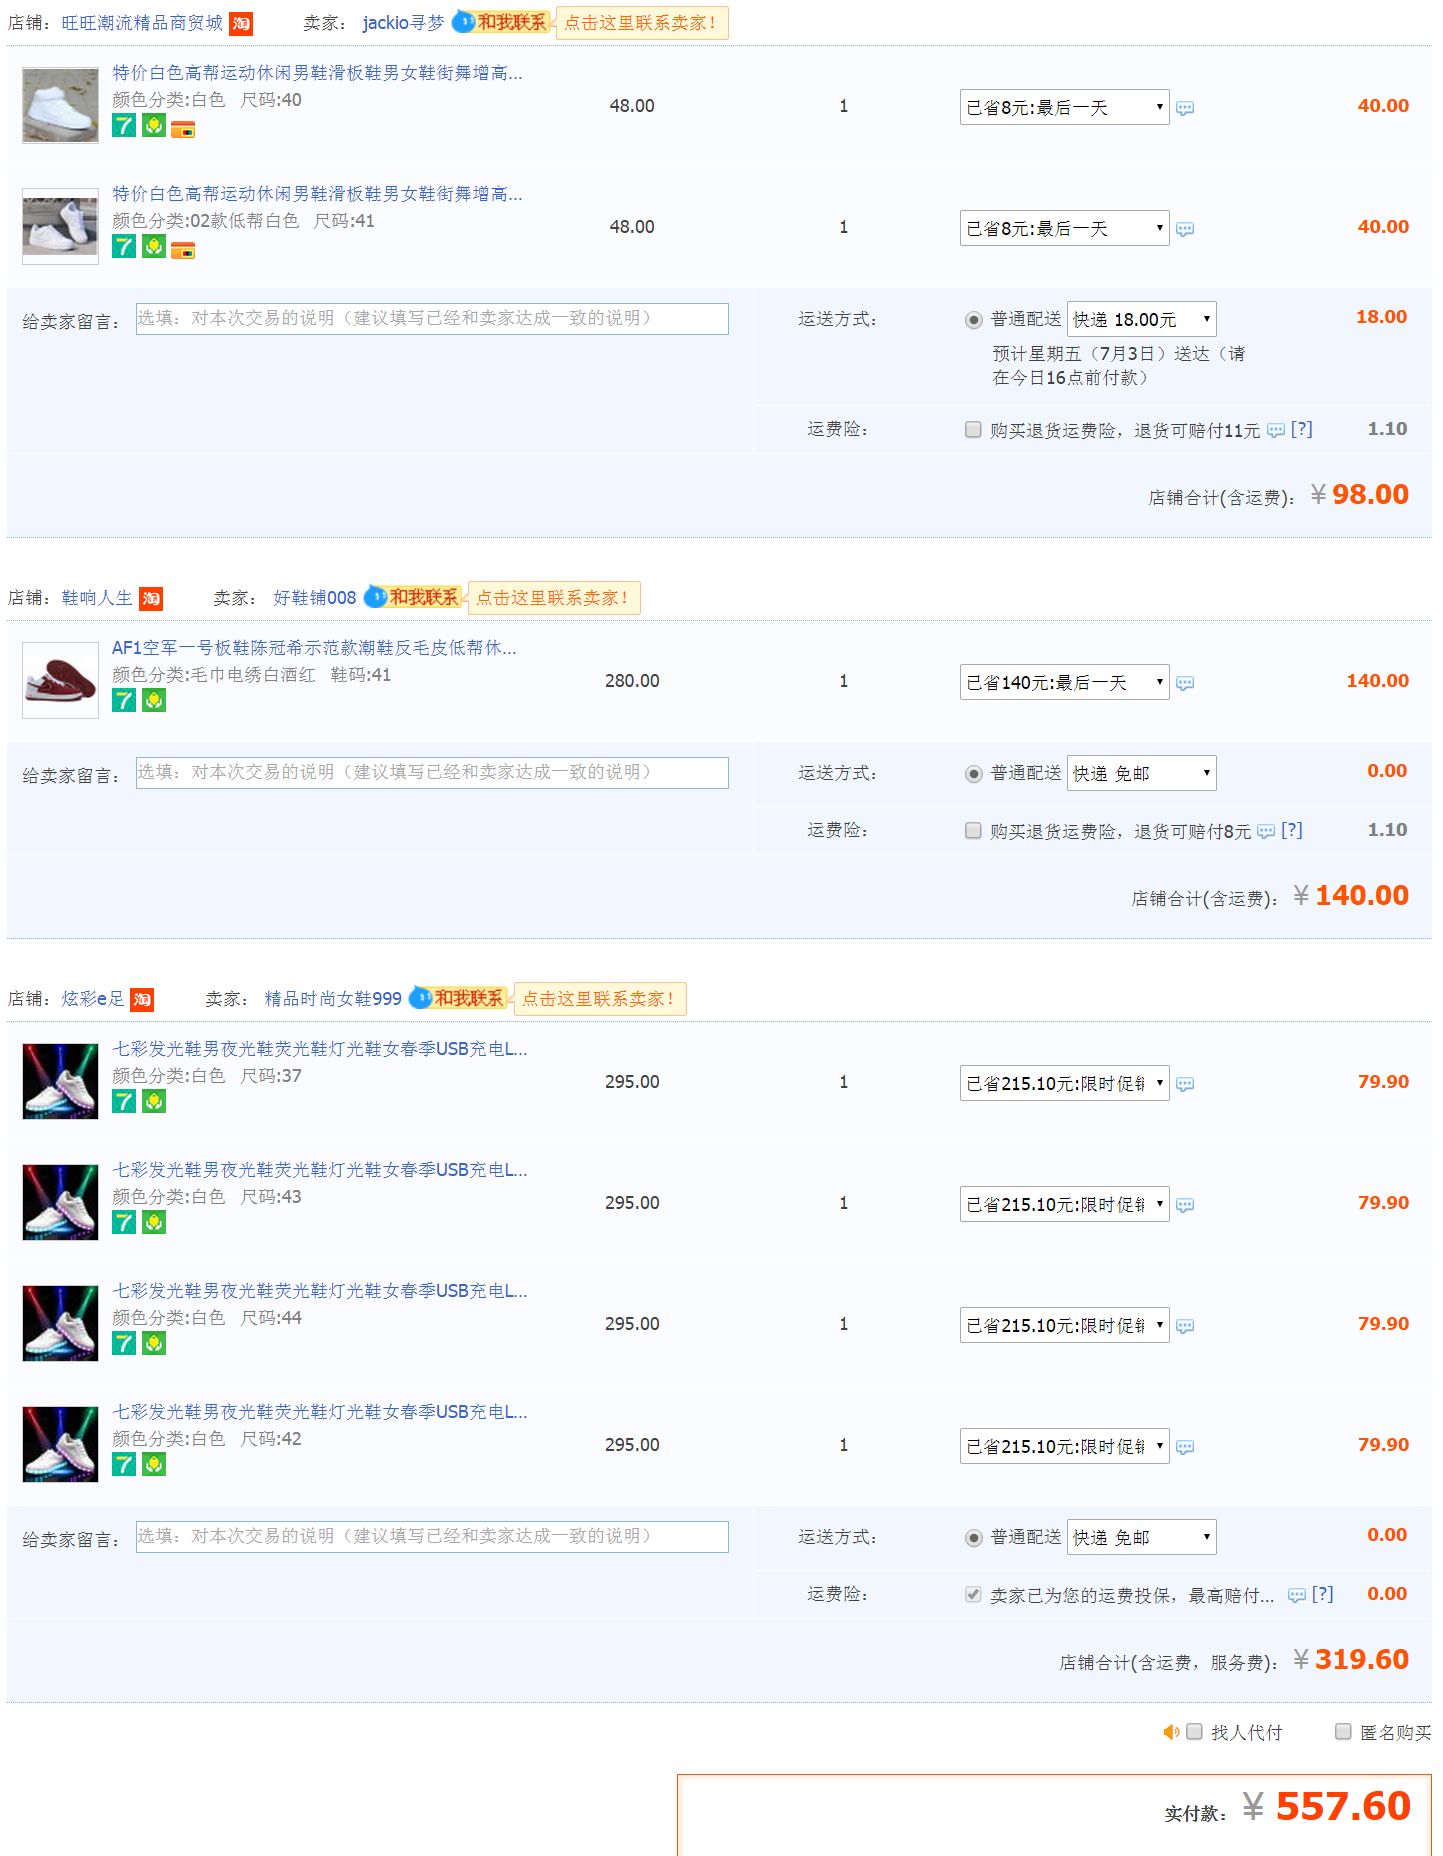The image size is (1443, 1856).
Task: Click the Taobao icon beside 旺旺潮流精品商贸城
Action: click(241, 23)
